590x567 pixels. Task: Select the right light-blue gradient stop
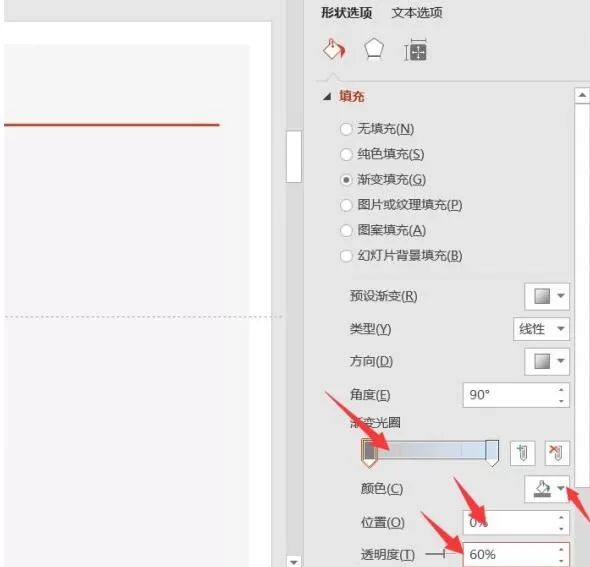pos(492,453)
